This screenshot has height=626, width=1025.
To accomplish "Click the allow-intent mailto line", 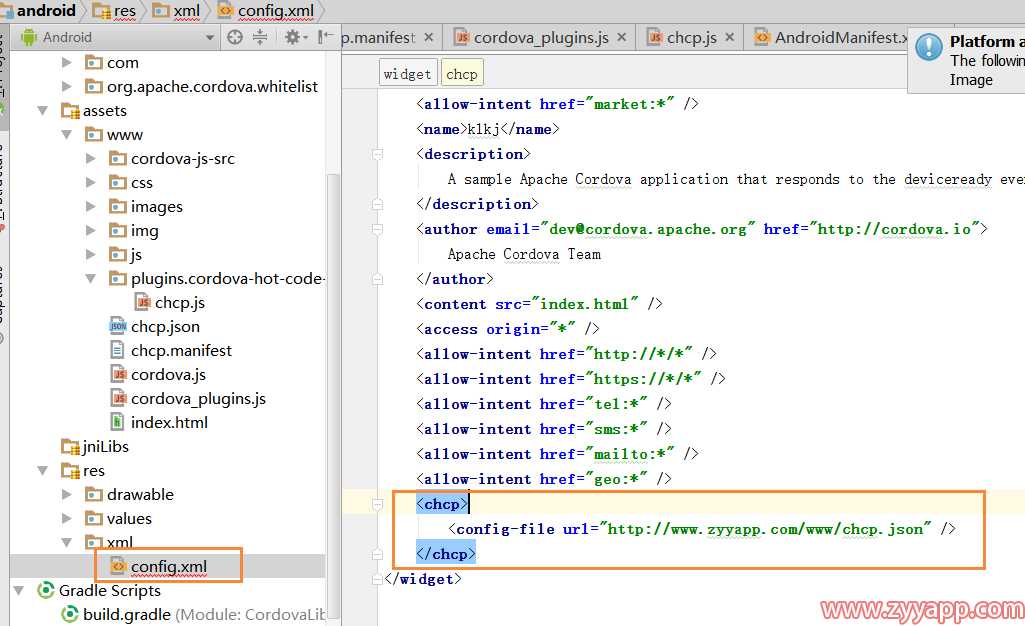I will (x=558, y=454).
